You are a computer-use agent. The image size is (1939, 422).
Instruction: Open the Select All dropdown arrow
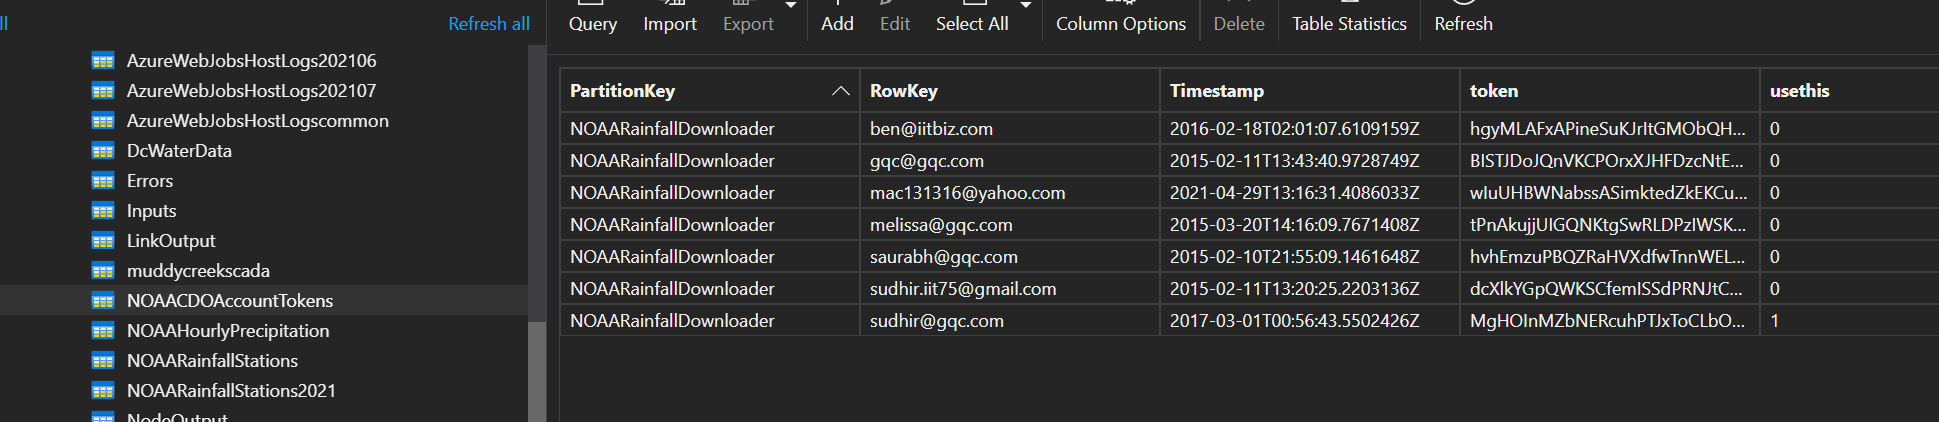tap(1025, 6)
